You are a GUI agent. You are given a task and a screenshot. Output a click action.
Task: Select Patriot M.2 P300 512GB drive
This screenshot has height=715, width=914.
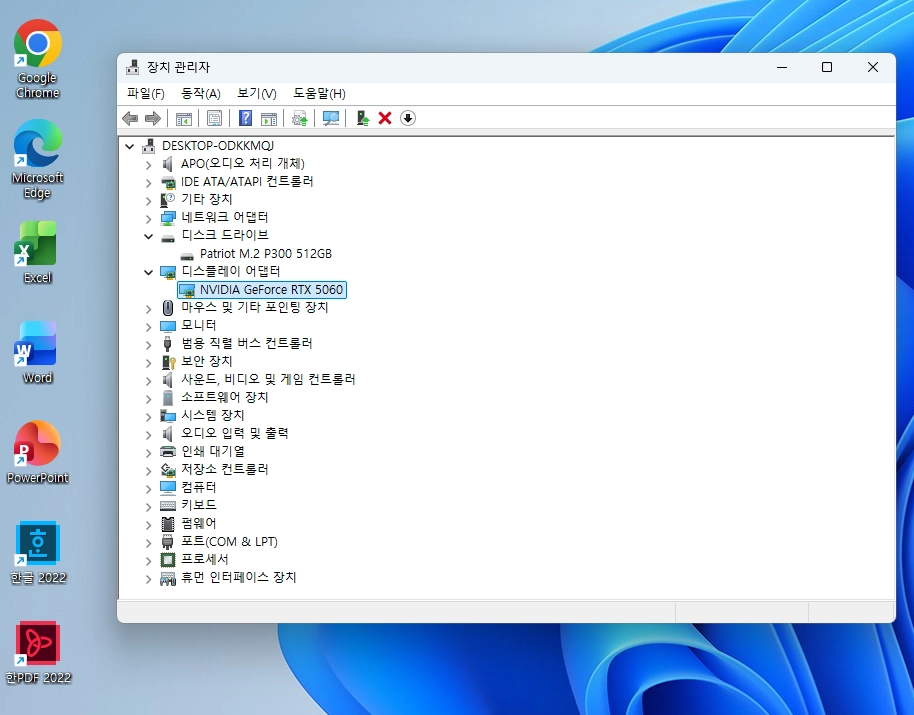pyautogui.click(x=266, y=253)
